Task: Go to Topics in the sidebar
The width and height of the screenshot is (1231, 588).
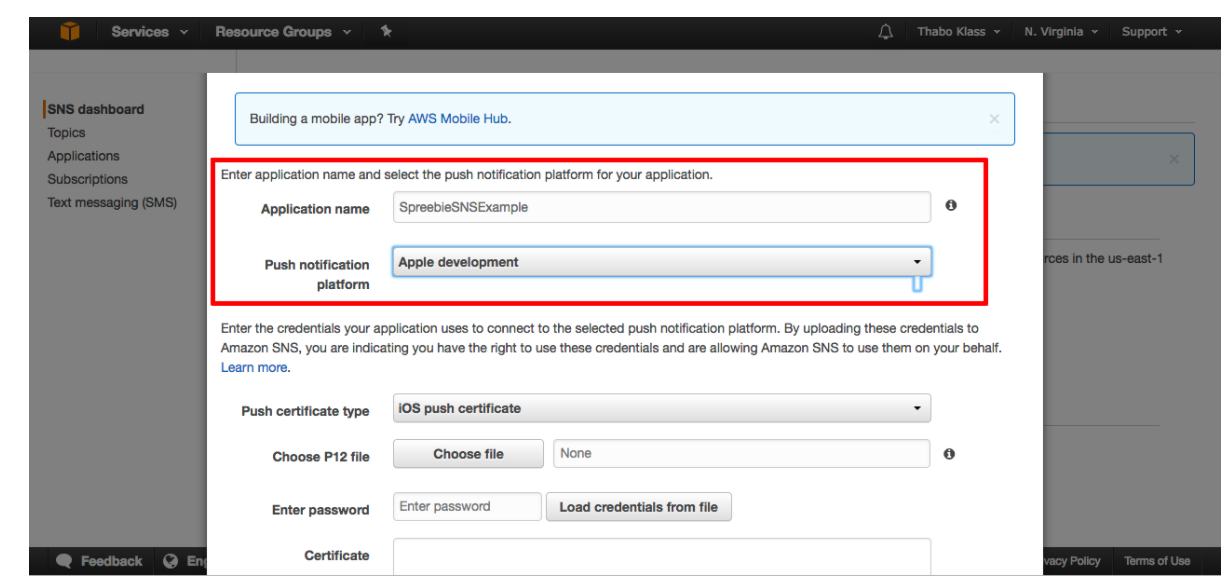Action: point(67,133)
